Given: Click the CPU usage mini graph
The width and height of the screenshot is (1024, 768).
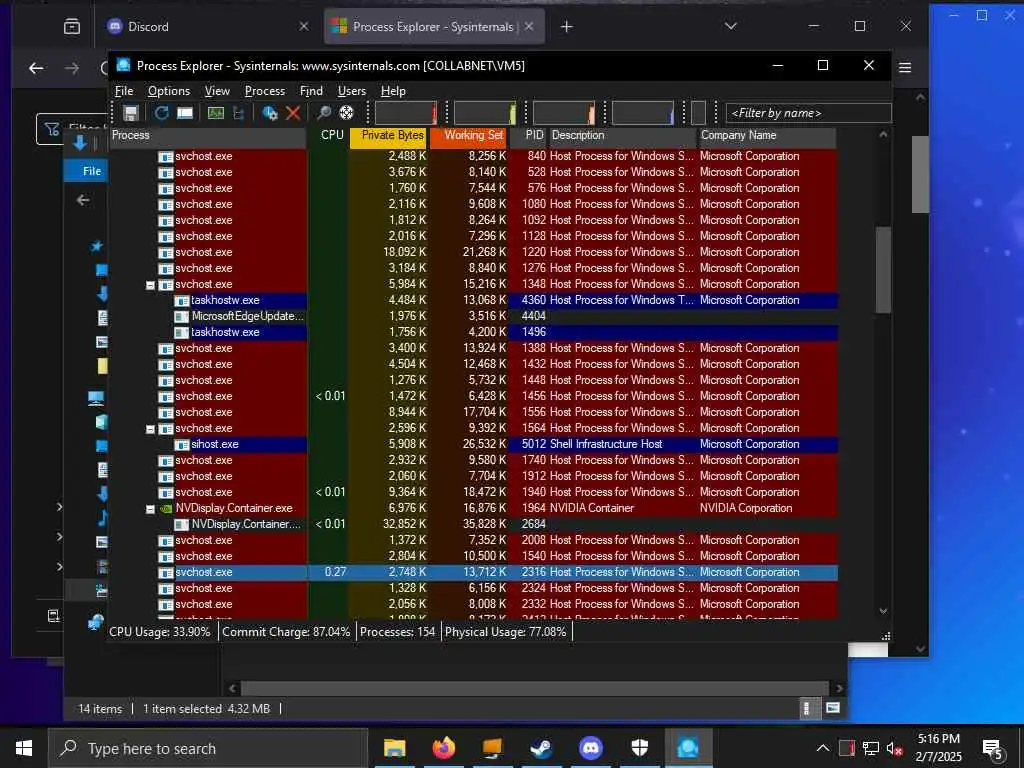Looking at the screenshot, I should [406, 113].
